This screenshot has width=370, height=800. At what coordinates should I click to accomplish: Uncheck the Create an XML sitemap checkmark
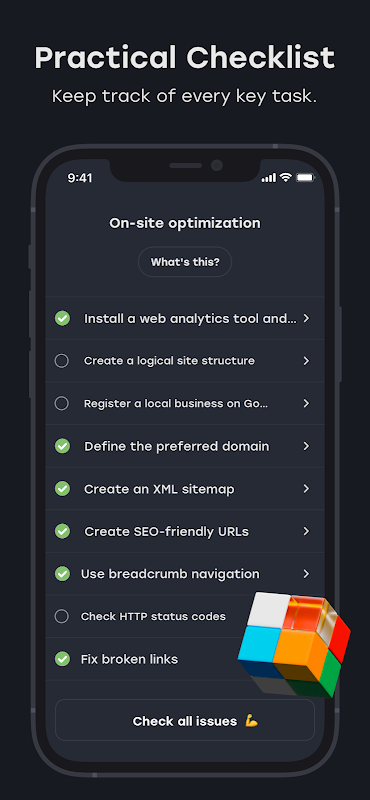click(62, 489)
